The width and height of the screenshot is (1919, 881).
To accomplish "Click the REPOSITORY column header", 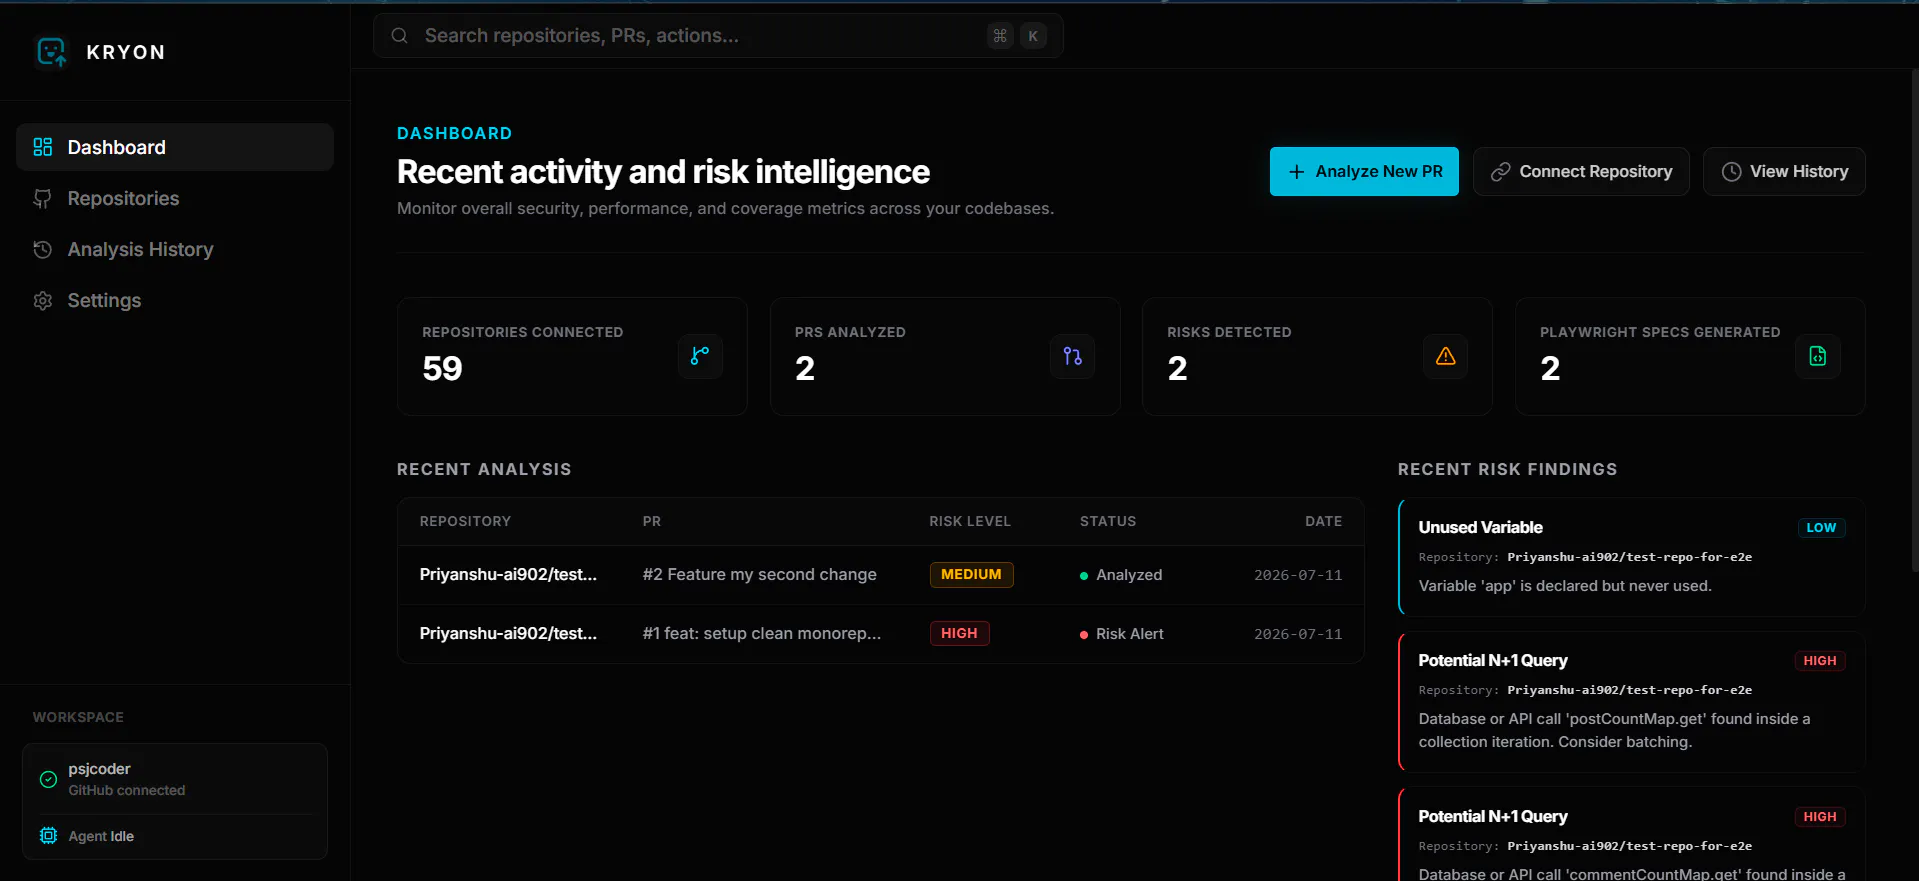I will click(x=465, y=521).
